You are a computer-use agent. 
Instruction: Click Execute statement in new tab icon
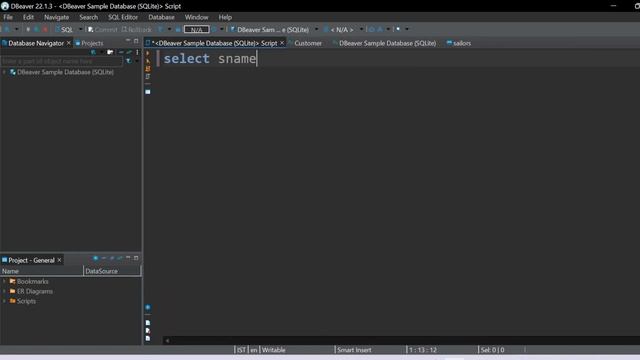pos(148,61)
